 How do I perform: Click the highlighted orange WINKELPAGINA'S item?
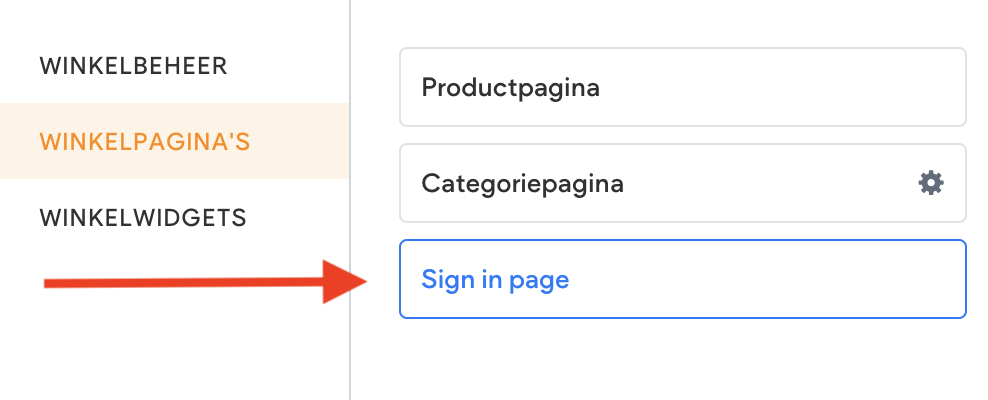145,141
